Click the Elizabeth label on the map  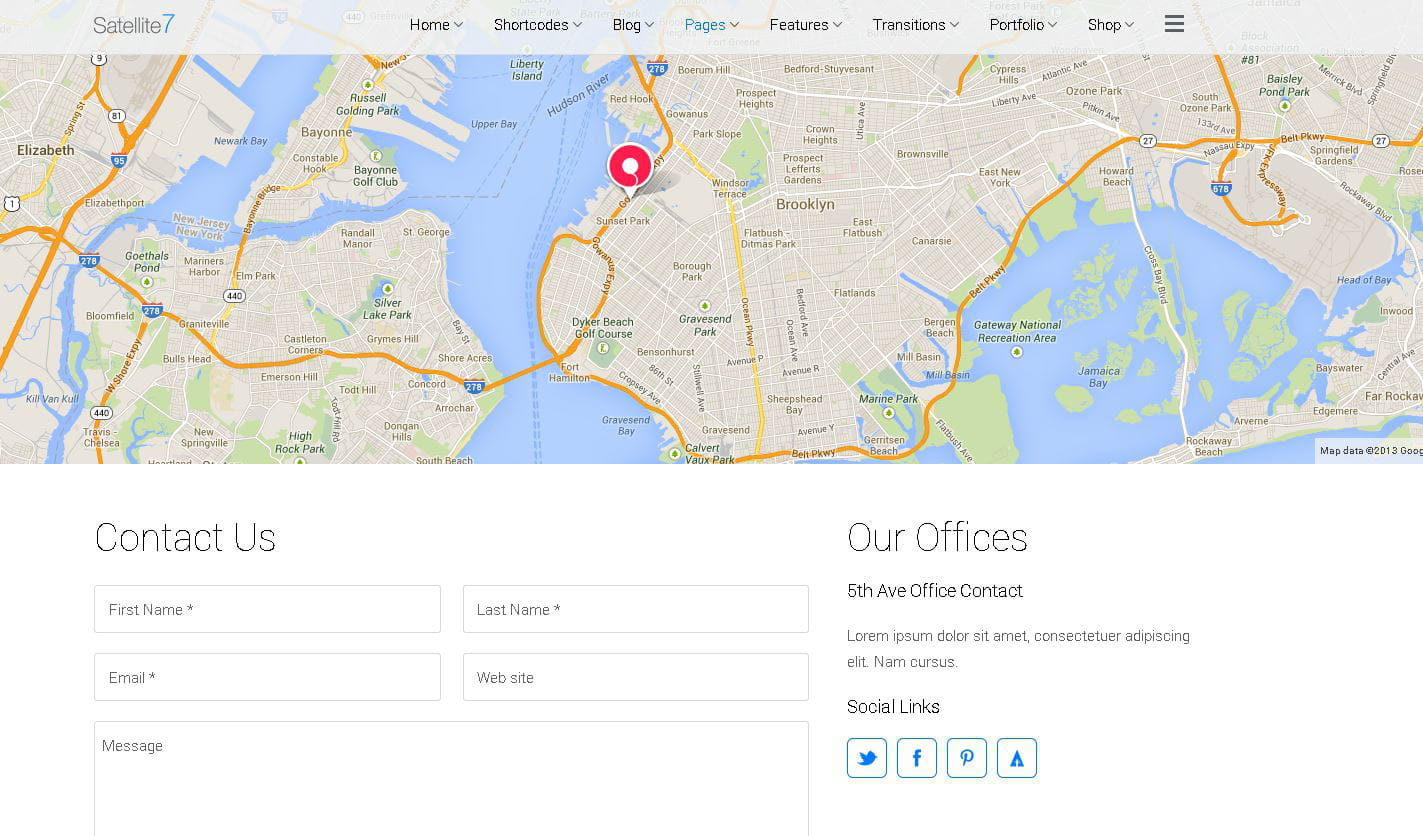(x=46, y=150)
